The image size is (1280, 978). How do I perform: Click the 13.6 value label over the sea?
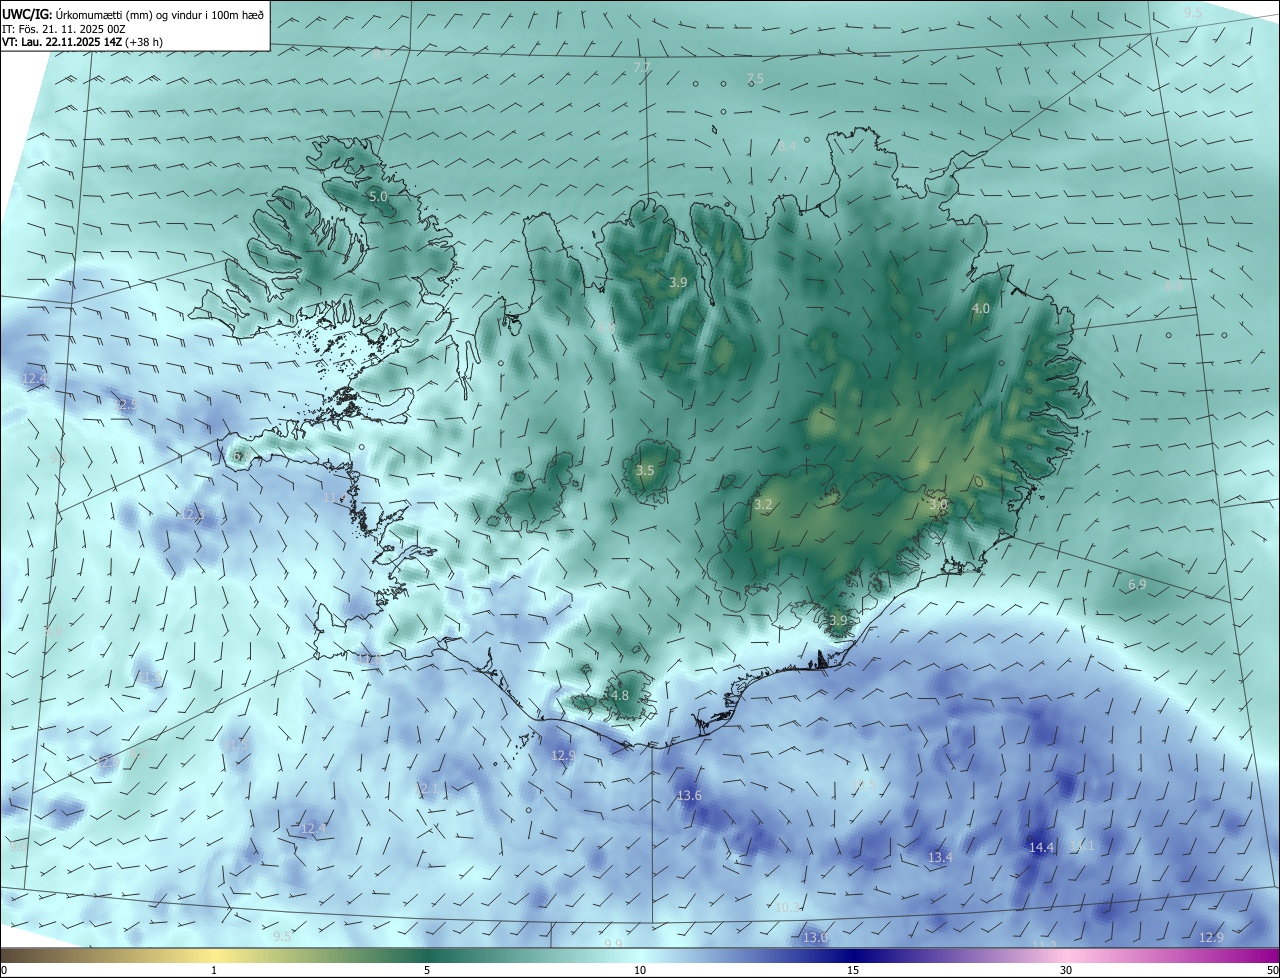pyautogui.click(x=689, y=796)
